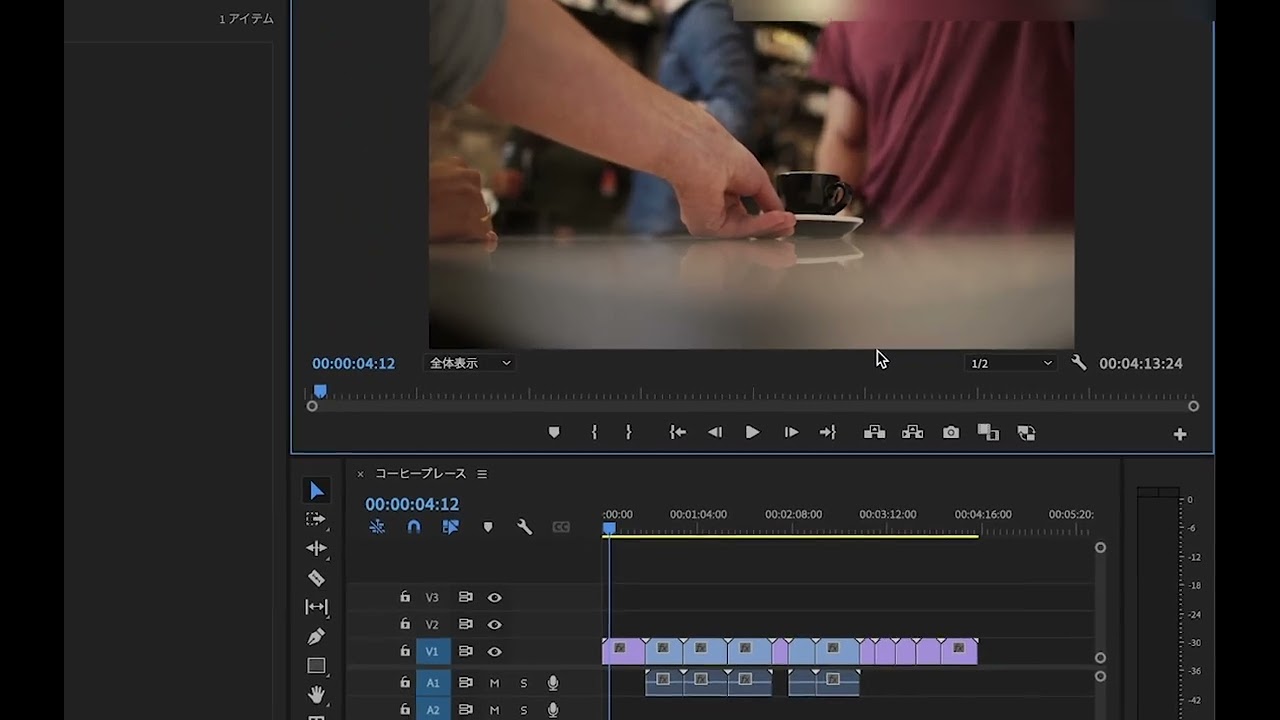The height and width of the screenshot is (720, 1280).
Task: Select the Pen tool
Action: click(x=316, y=636)
